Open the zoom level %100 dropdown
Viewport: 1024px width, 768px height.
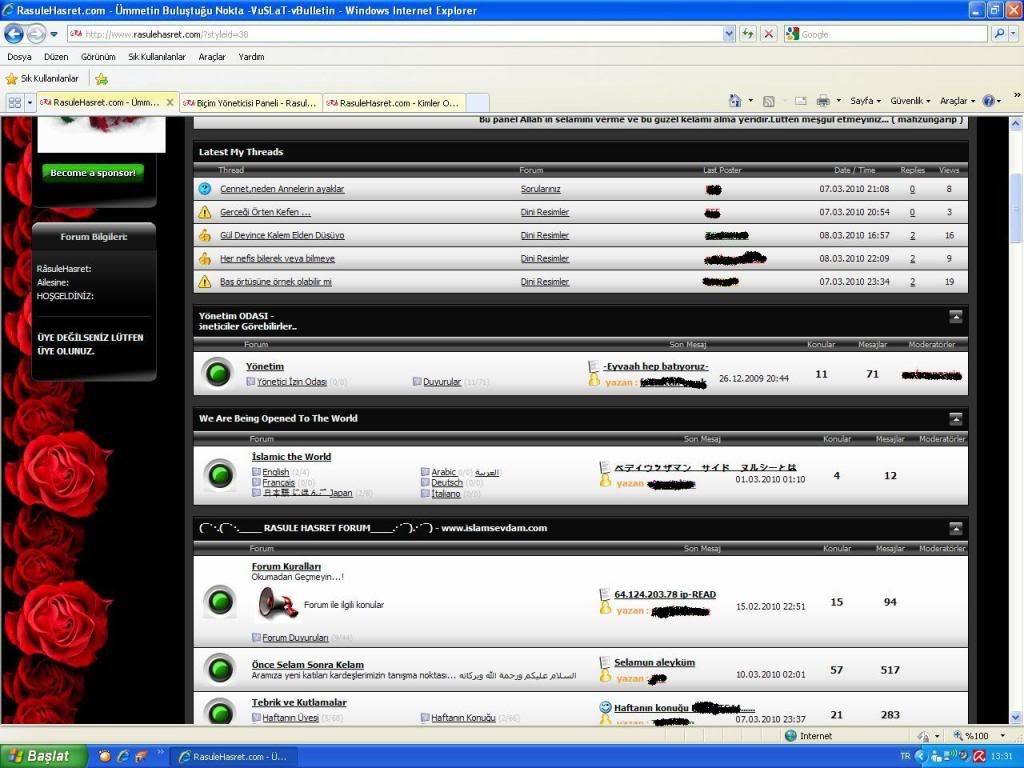[966, 736]
